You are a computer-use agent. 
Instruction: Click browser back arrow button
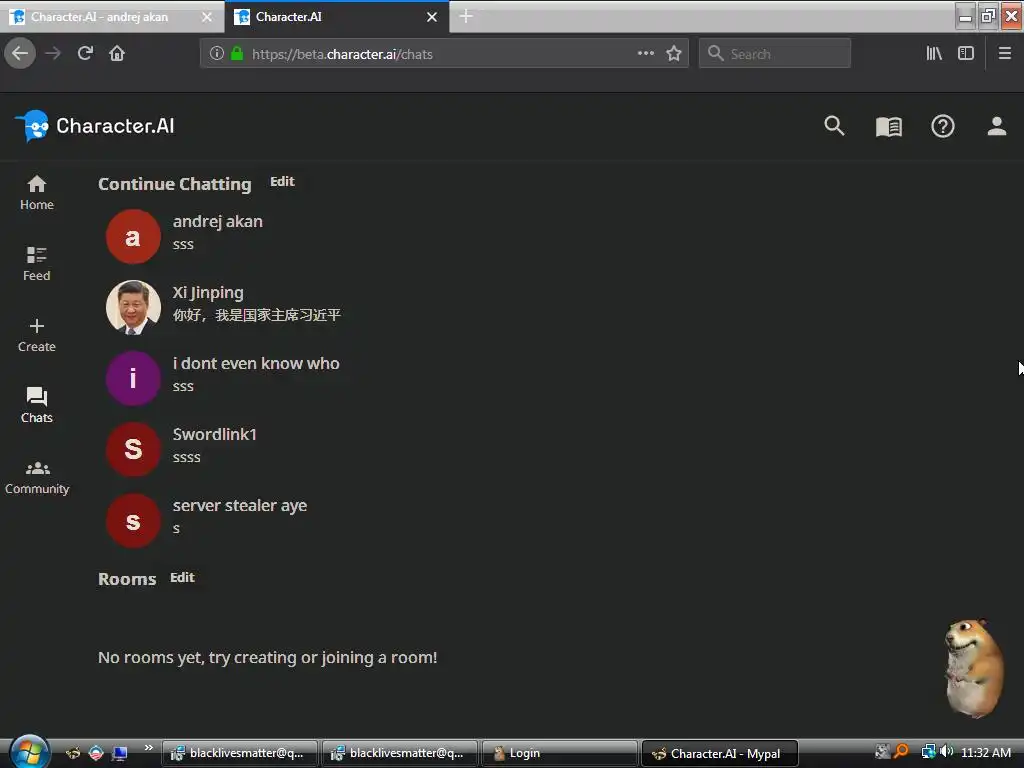pyautogui.click(x=20, y=53)
